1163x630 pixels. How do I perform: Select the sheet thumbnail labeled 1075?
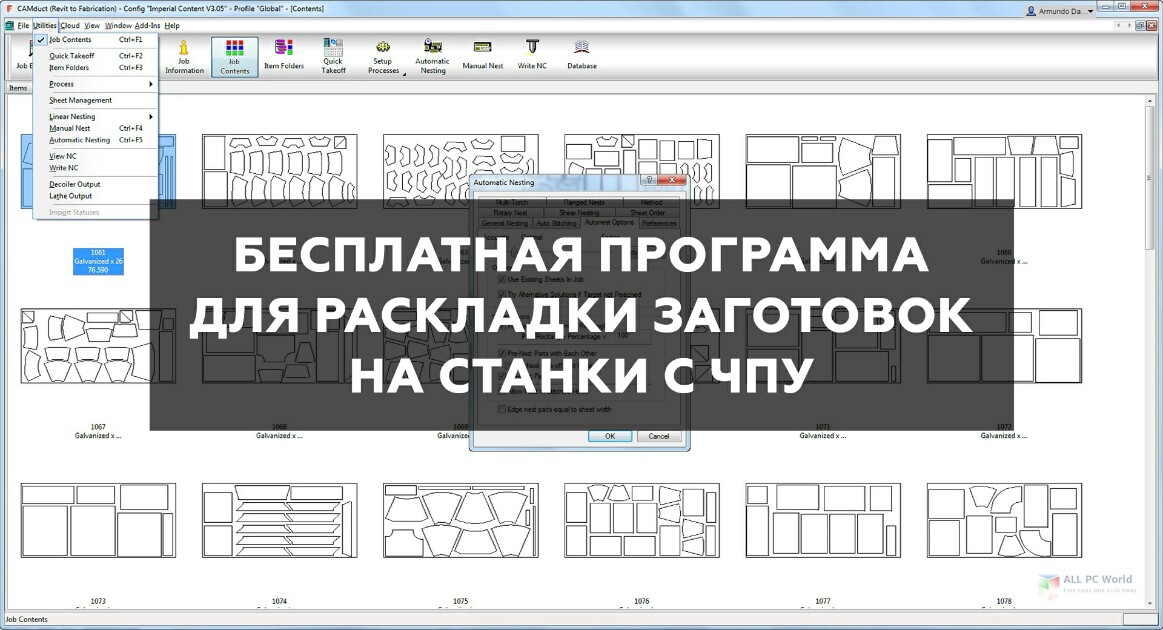tap(461, 520)
